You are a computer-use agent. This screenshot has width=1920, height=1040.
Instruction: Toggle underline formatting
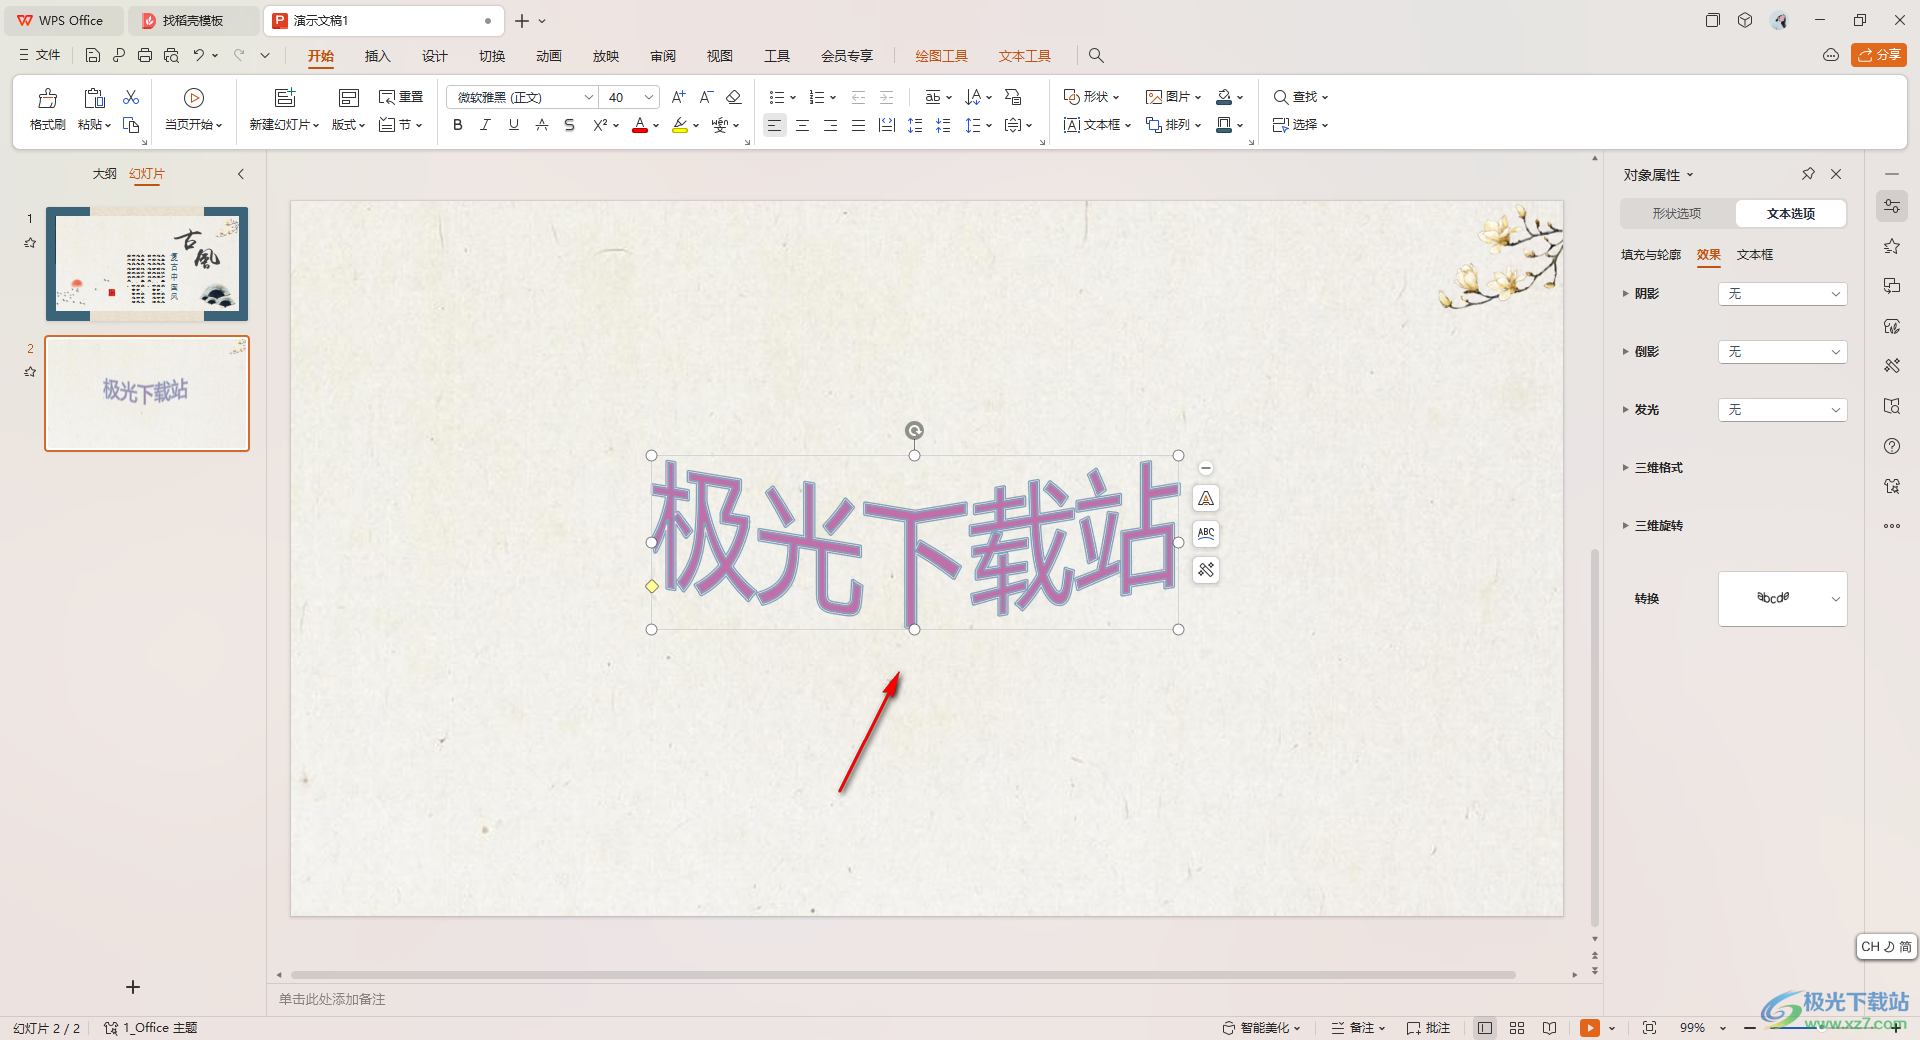(514, 125)
